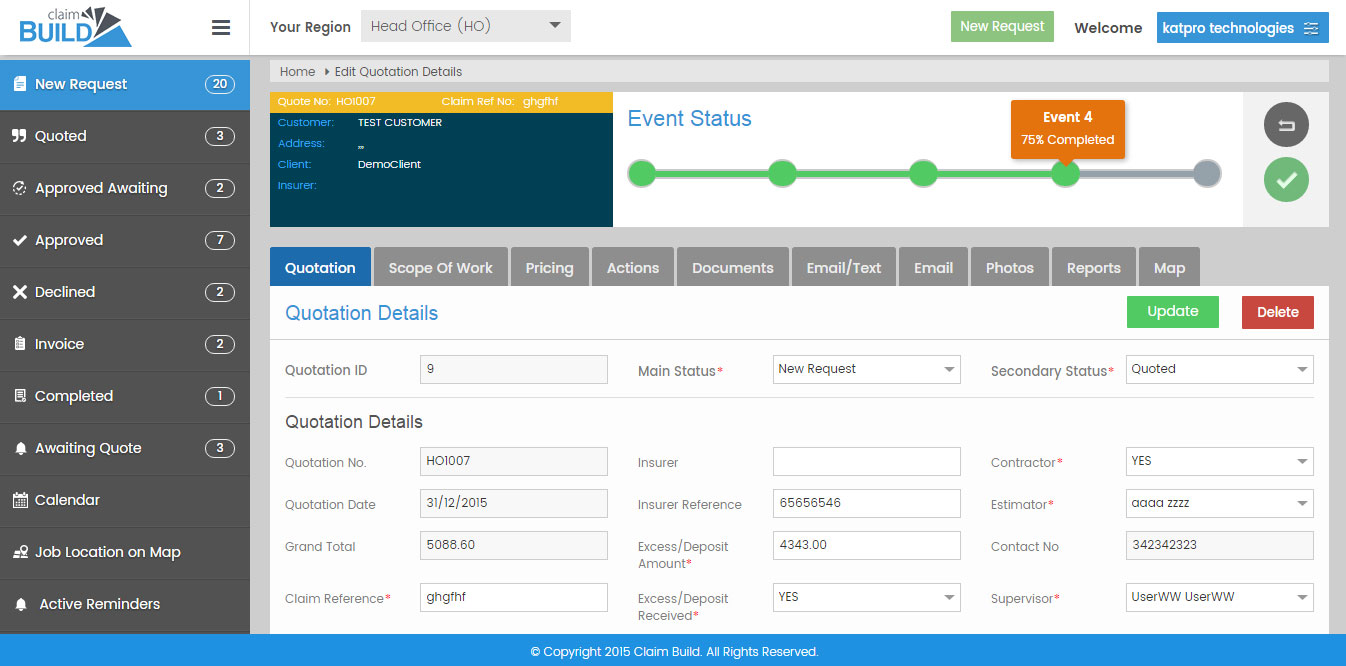Open Active Reminders in sidebar
This screenshot has height=666, width=1346.
click(x=99, y=604)
